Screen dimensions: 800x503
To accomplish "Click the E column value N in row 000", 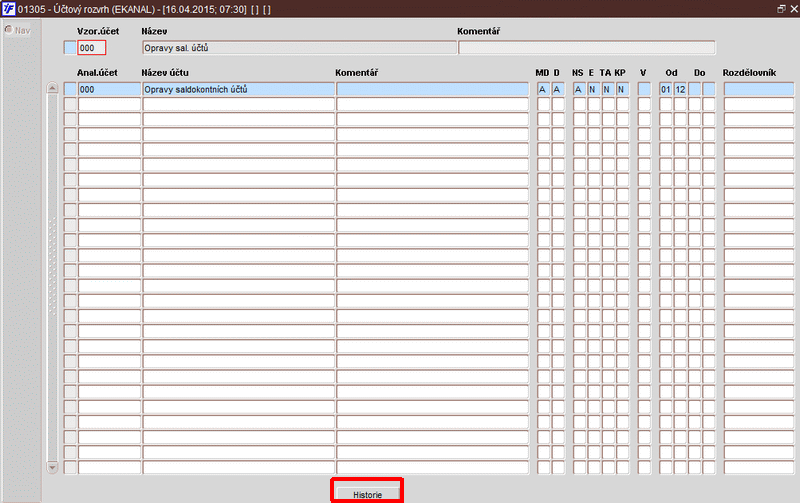I will pyautogui.click(x=593, y=89).
